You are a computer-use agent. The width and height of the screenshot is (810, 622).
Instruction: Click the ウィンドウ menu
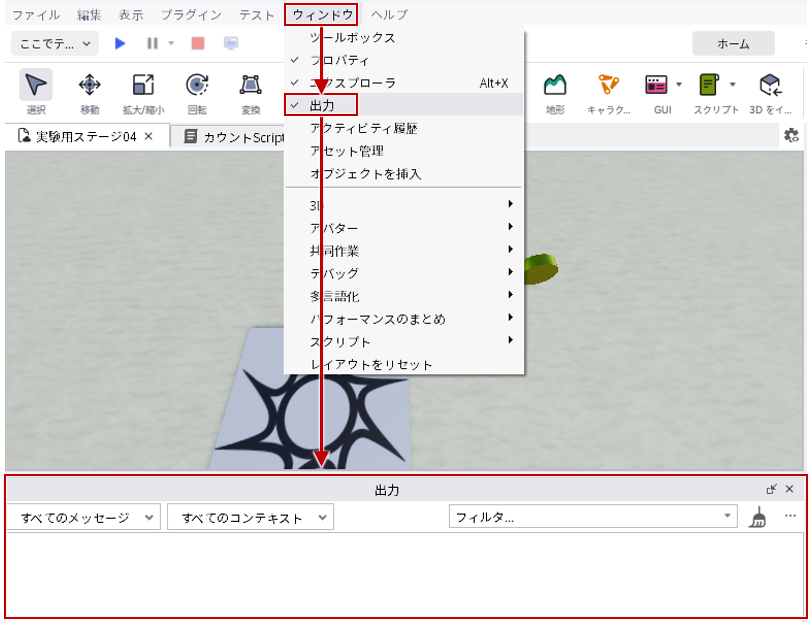click(x=322, y=14)
